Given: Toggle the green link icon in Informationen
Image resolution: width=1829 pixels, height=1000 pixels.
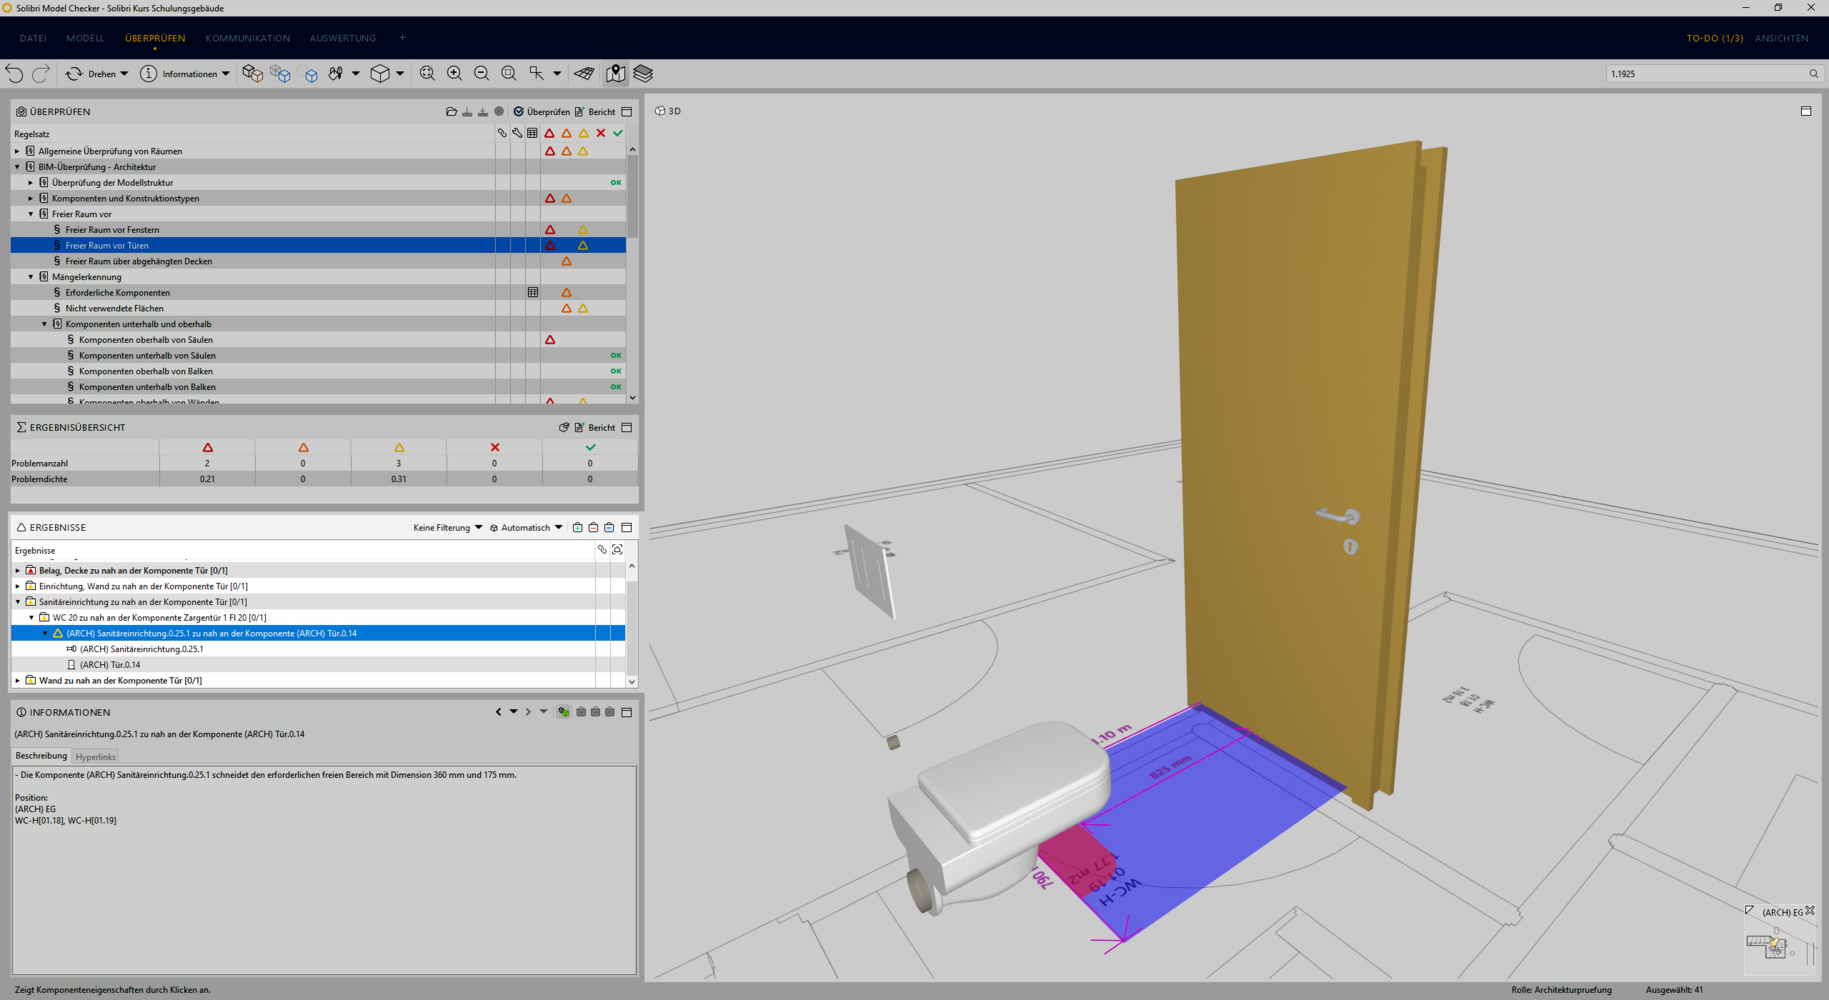Looking at the screenshot, I should point(564,713).
